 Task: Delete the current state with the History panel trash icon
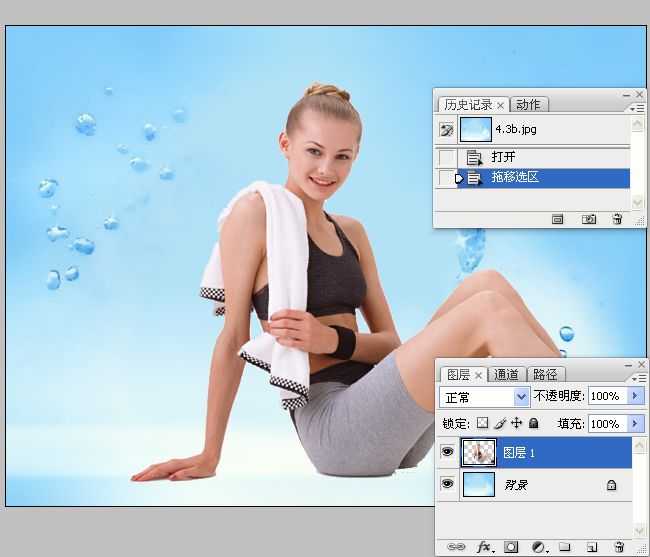click(x=617, y=218)
